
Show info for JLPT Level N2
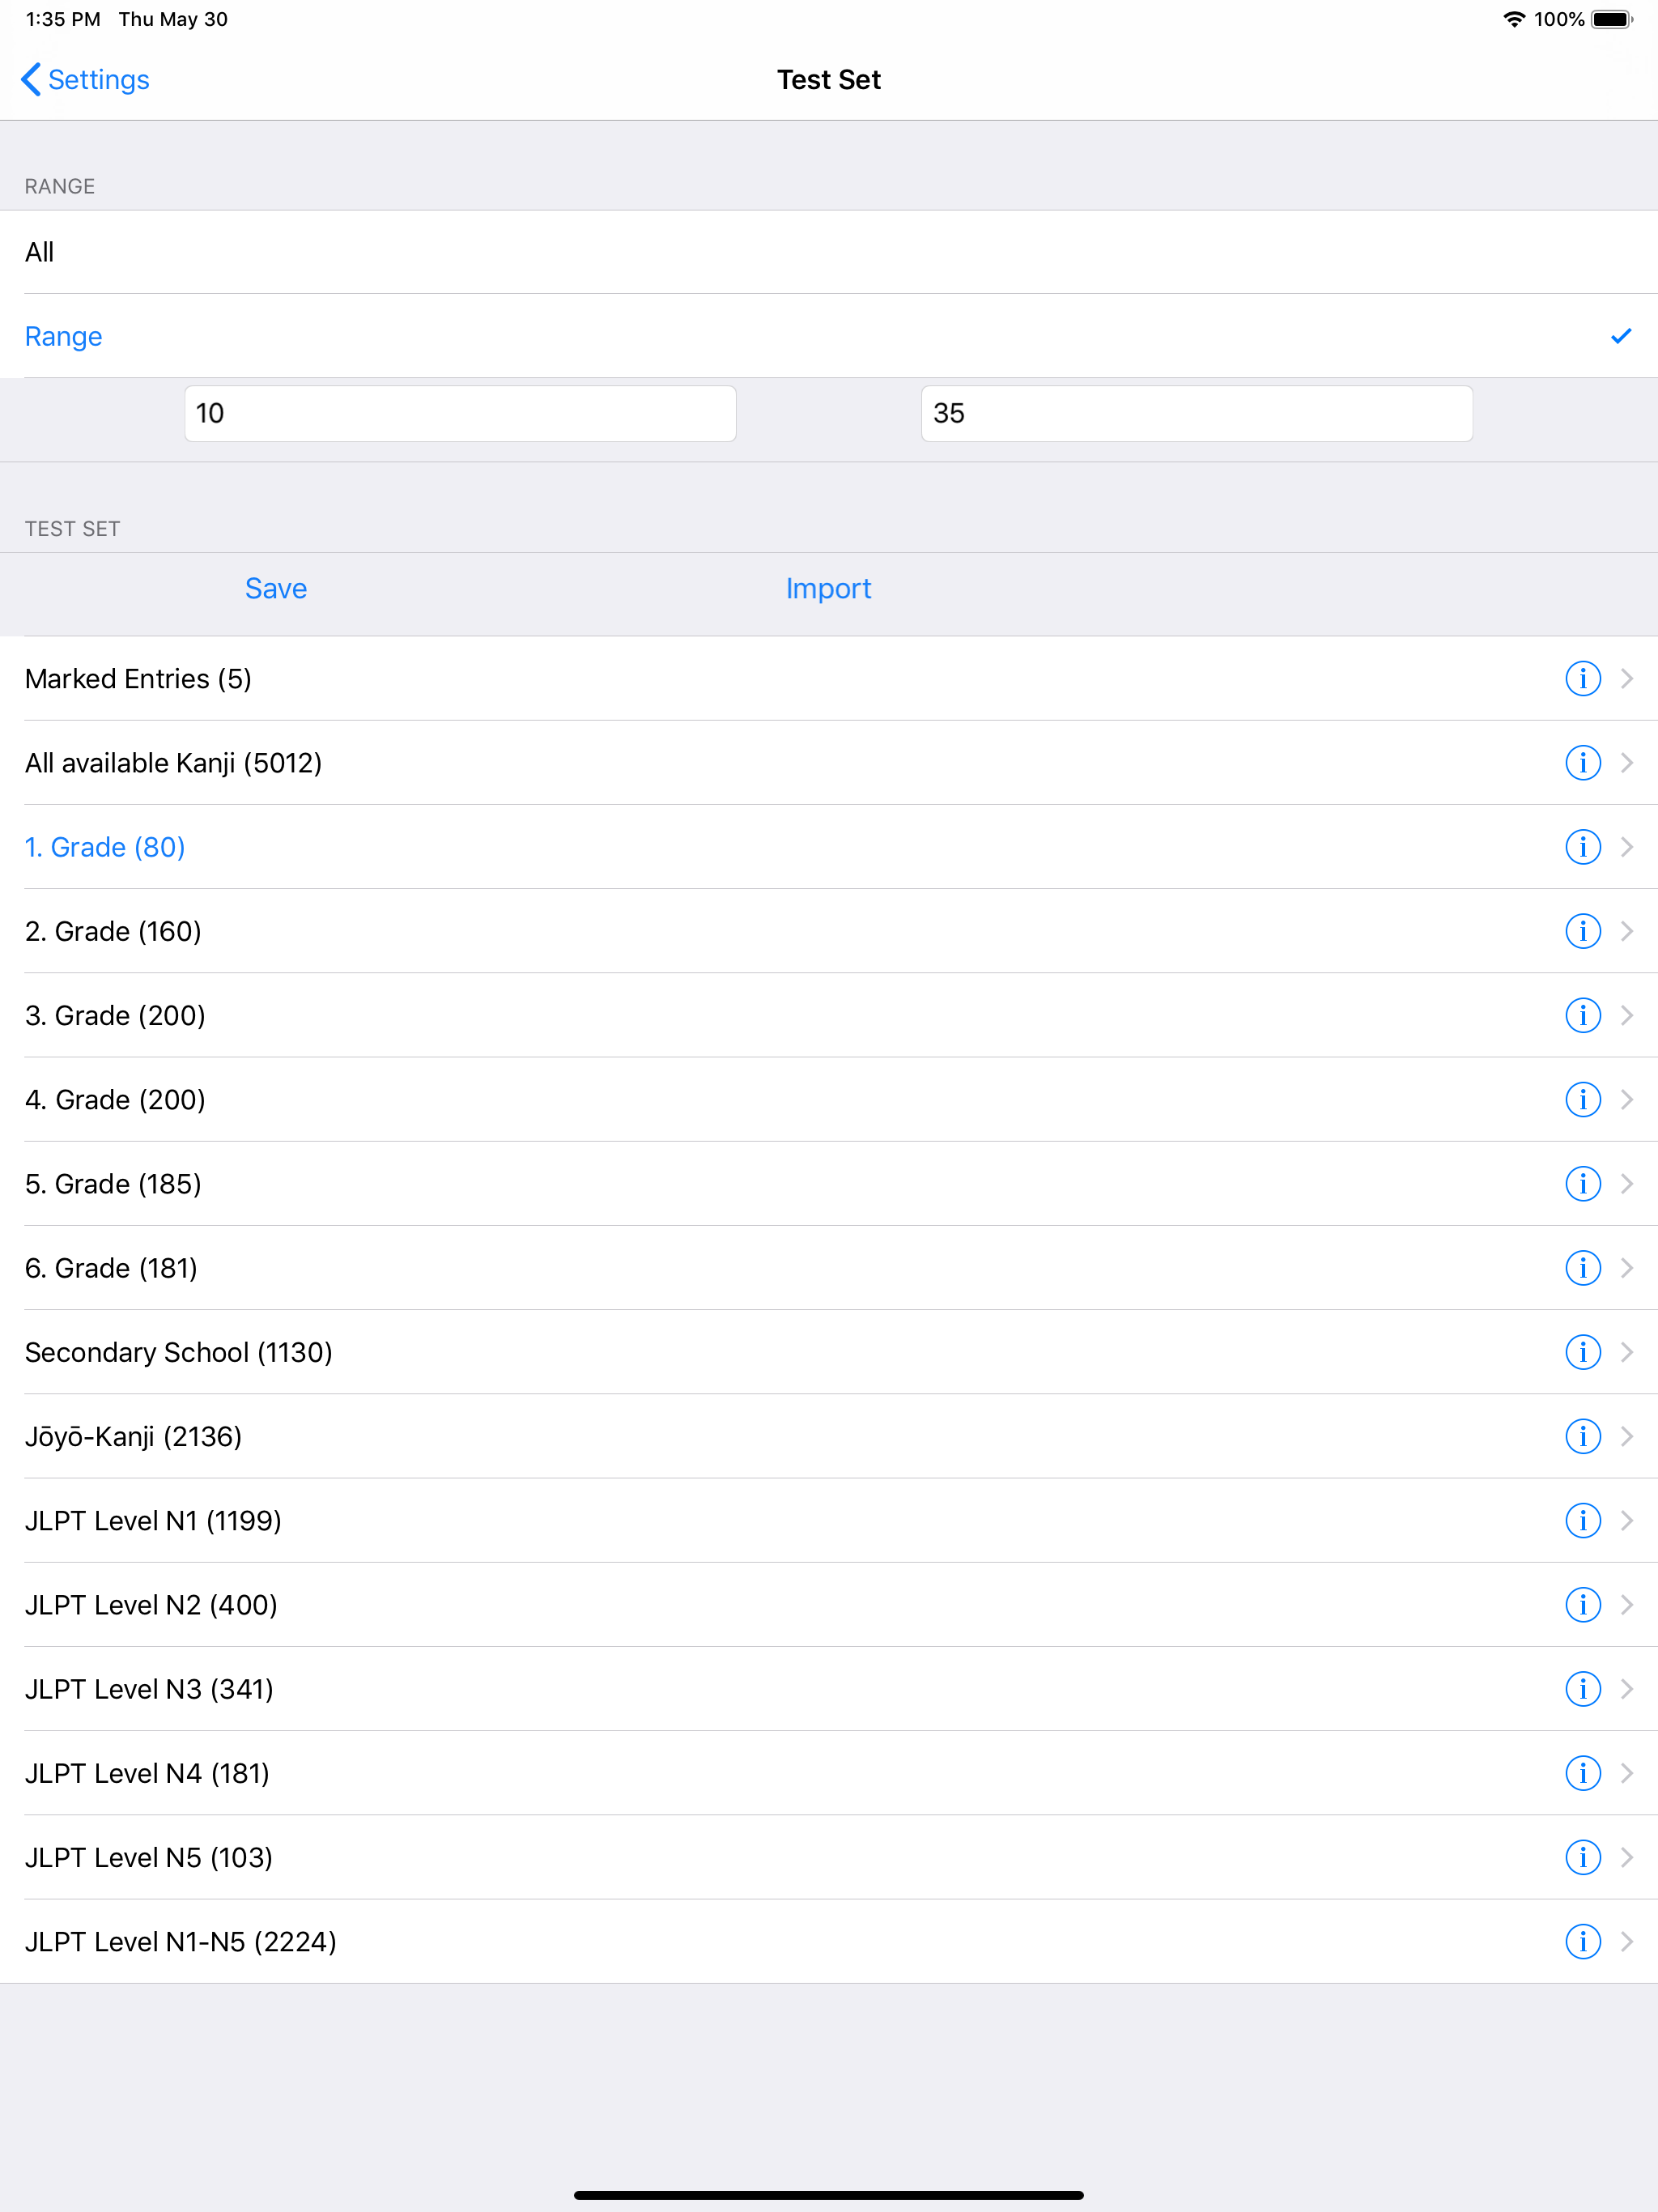click(1582, 1604)
